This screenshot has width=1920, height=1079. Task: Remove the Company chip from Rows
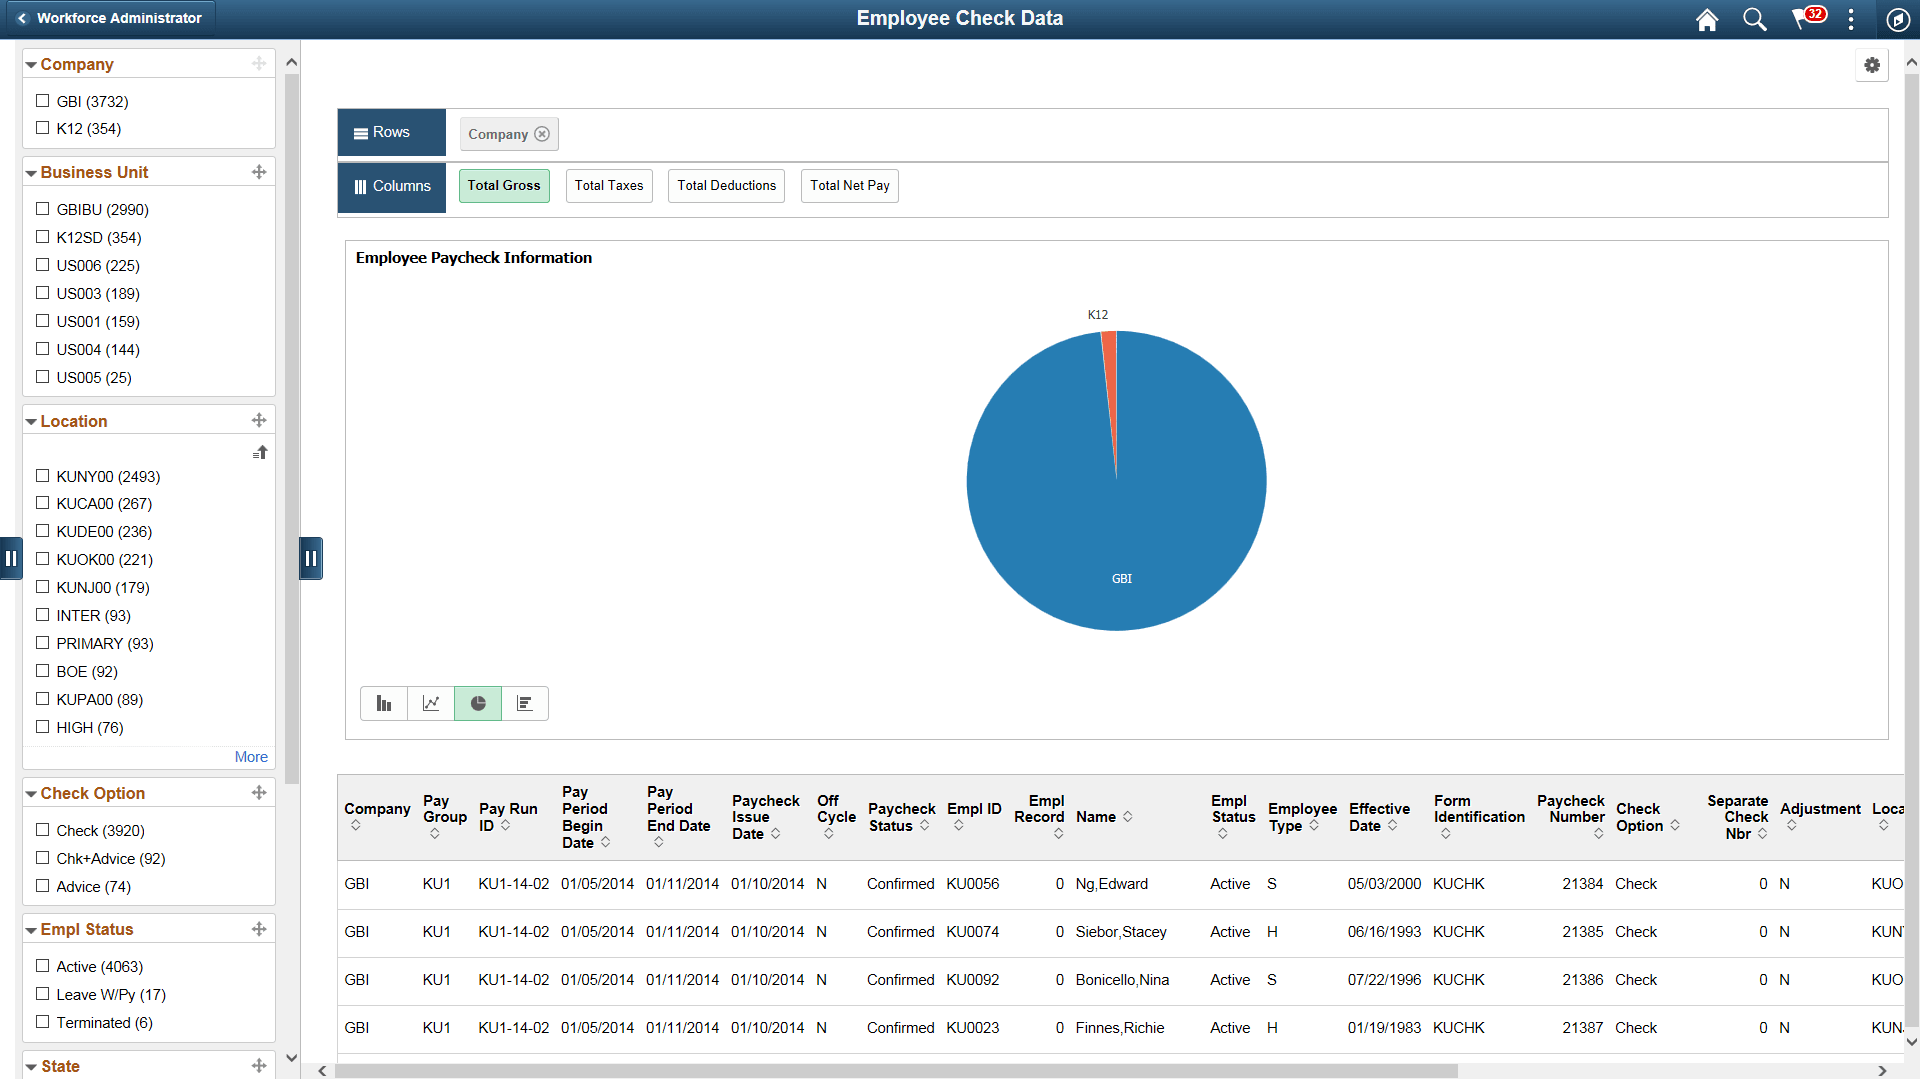[542, 133]
